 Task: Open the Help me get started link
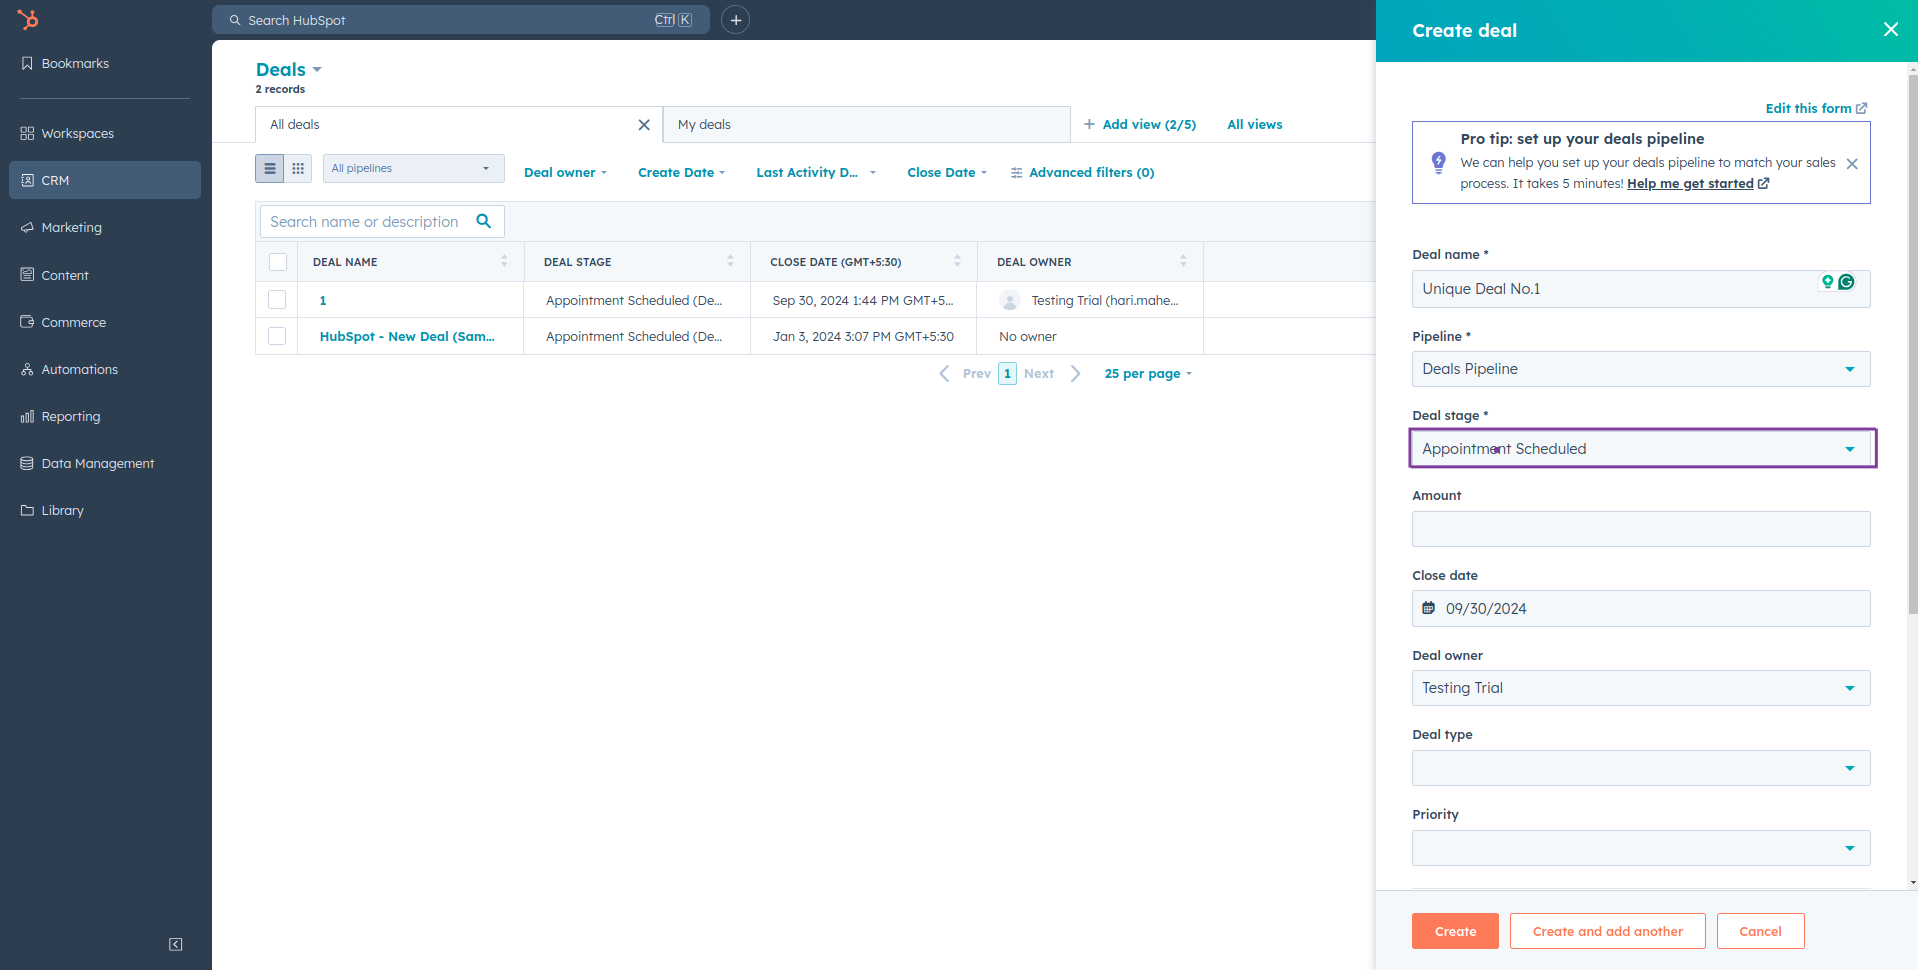(x=1690, y=184)
